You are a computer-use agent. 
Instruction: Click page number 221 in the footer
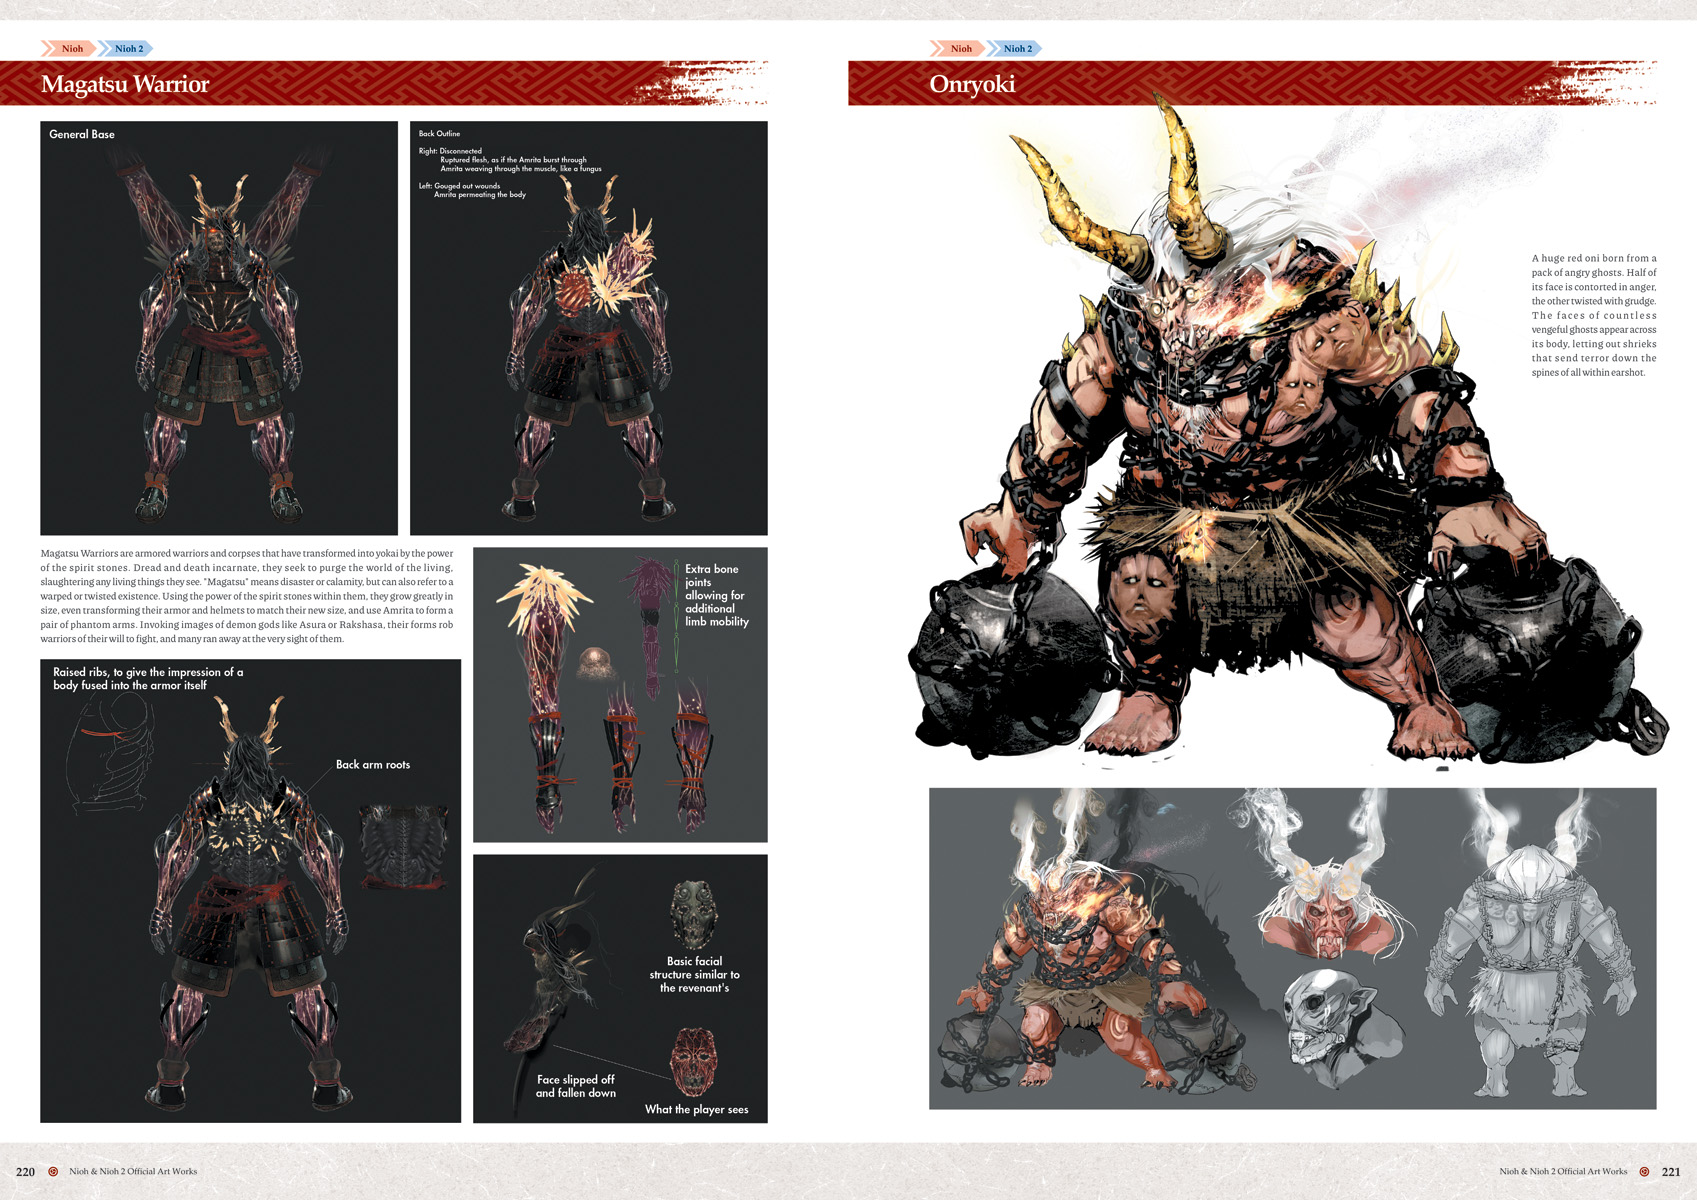tap(1671, 1171)
